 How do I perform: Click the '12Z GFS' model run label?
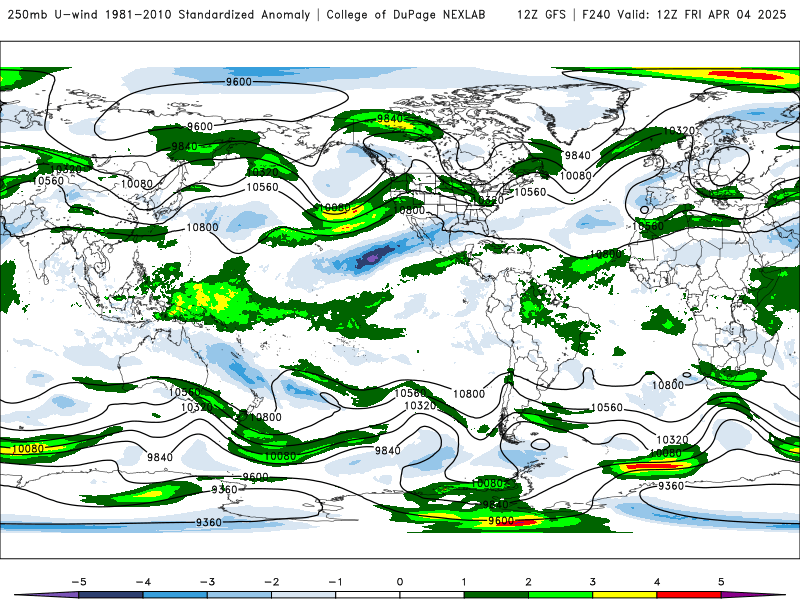click(x=541, y=15)
